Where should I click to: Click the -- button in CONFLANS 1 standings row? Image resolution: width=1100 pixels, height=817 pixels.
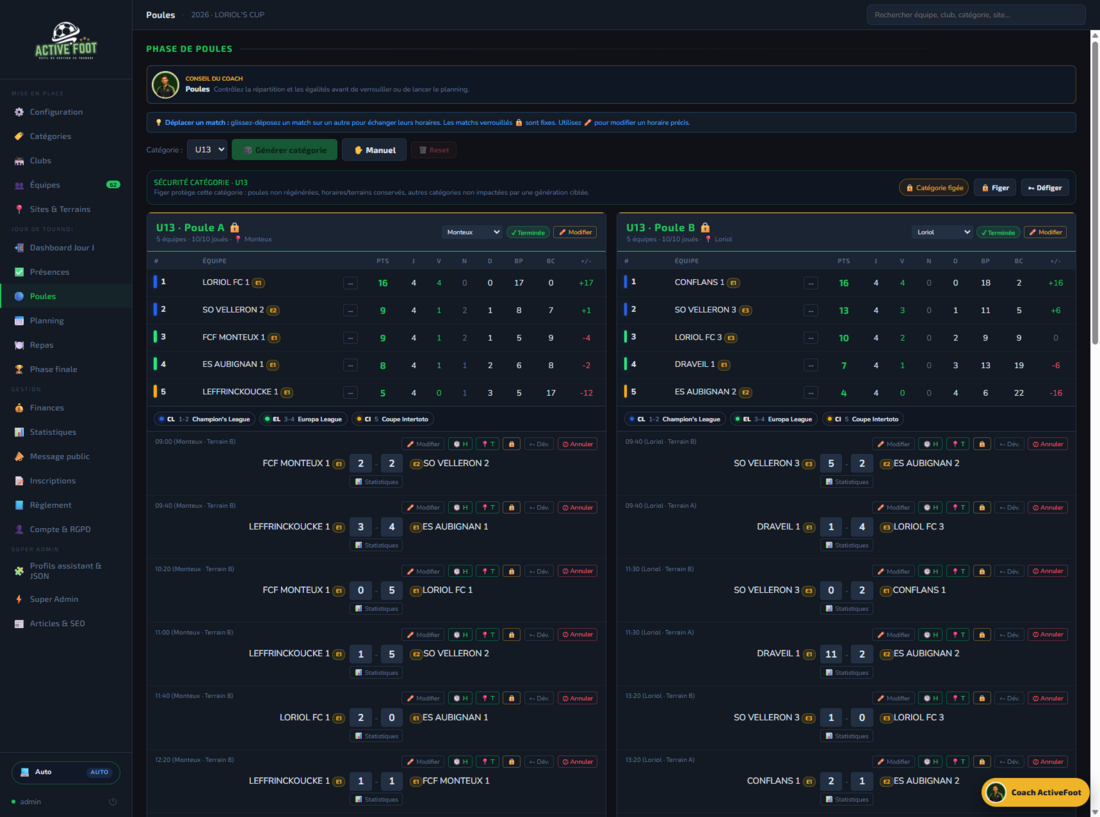810,283
